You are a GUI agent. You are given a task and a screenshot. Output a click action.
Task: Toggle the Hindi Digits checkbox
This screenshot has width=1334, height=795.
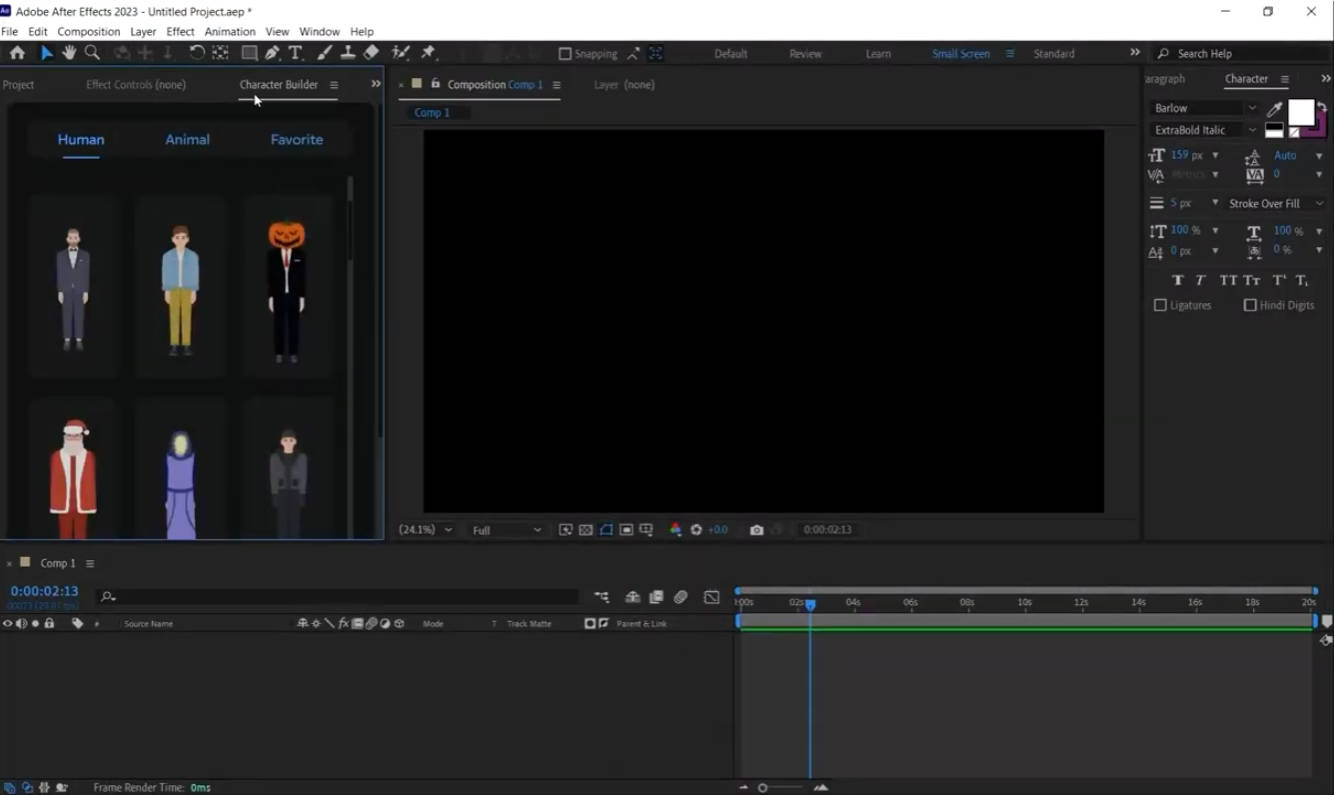1250,305
